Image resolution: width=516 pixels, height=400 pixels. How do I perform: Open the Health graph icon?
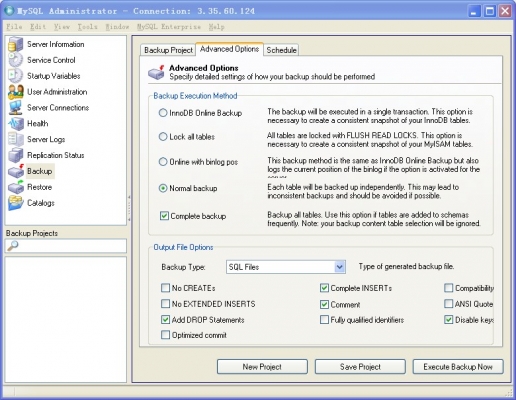(16, 124)
